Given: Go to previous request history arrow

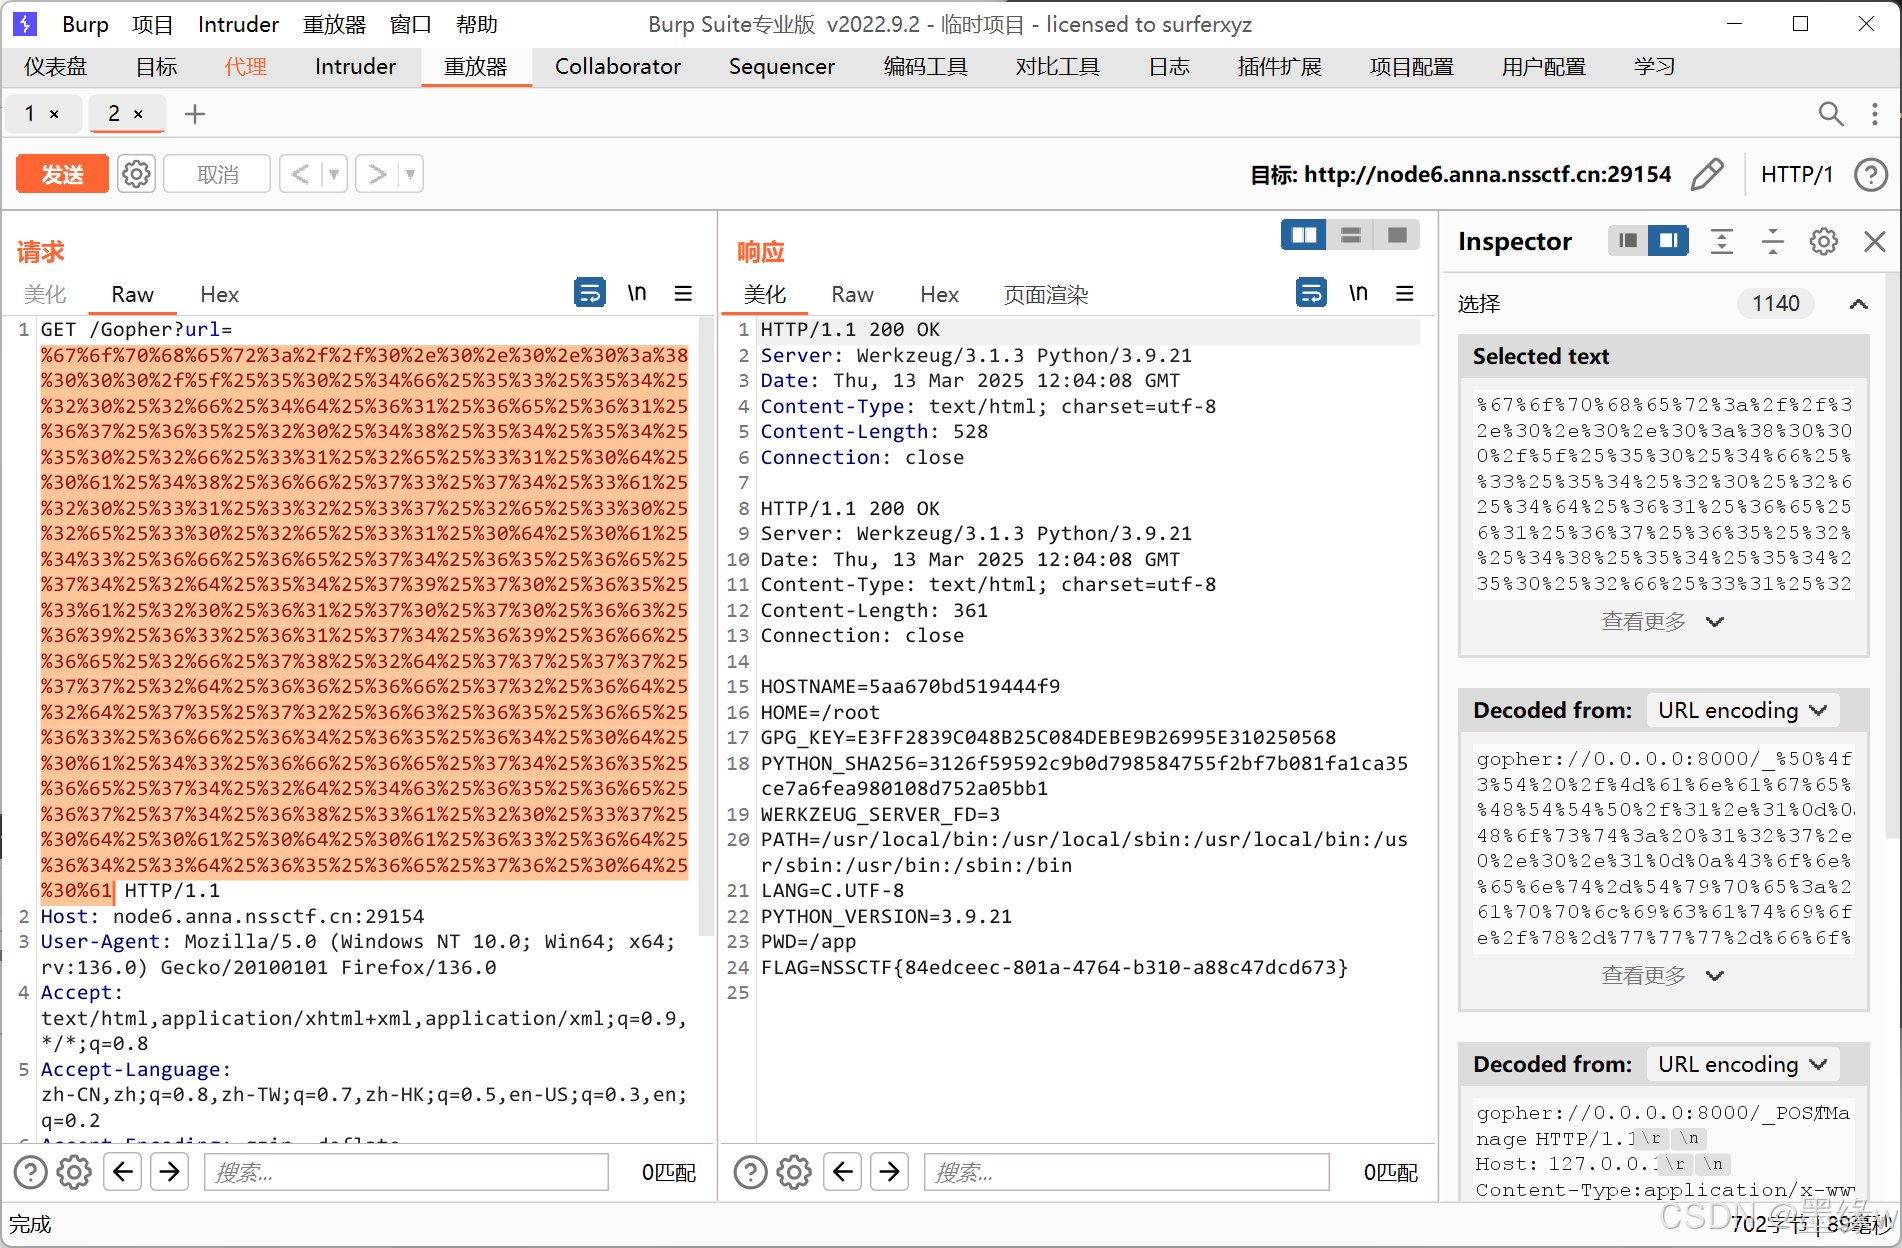Looking at the screenshot, I should coord(300,174).
